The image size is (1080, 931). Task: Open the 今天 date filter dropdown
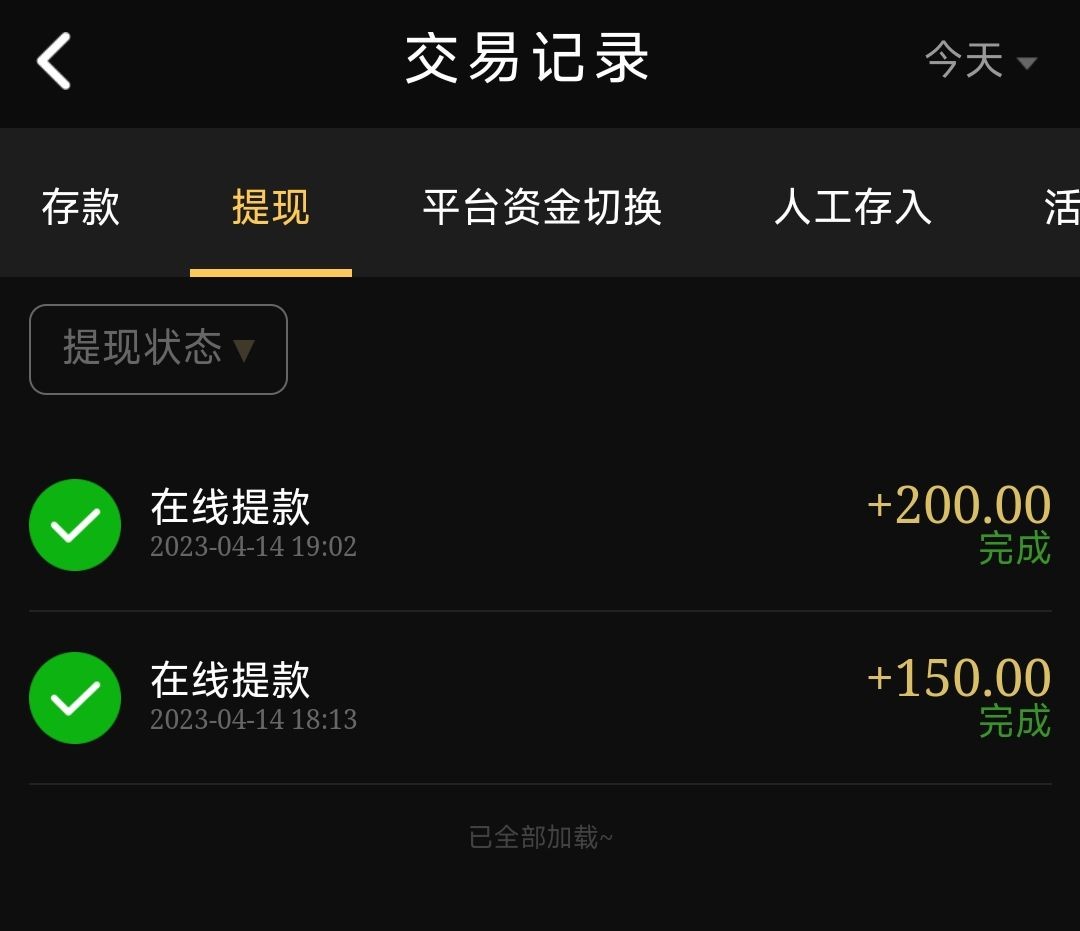tap(965, 61)
